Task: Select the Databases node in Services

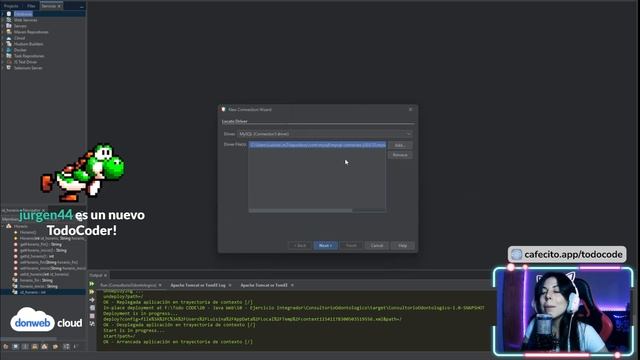Action: point(23,14)
